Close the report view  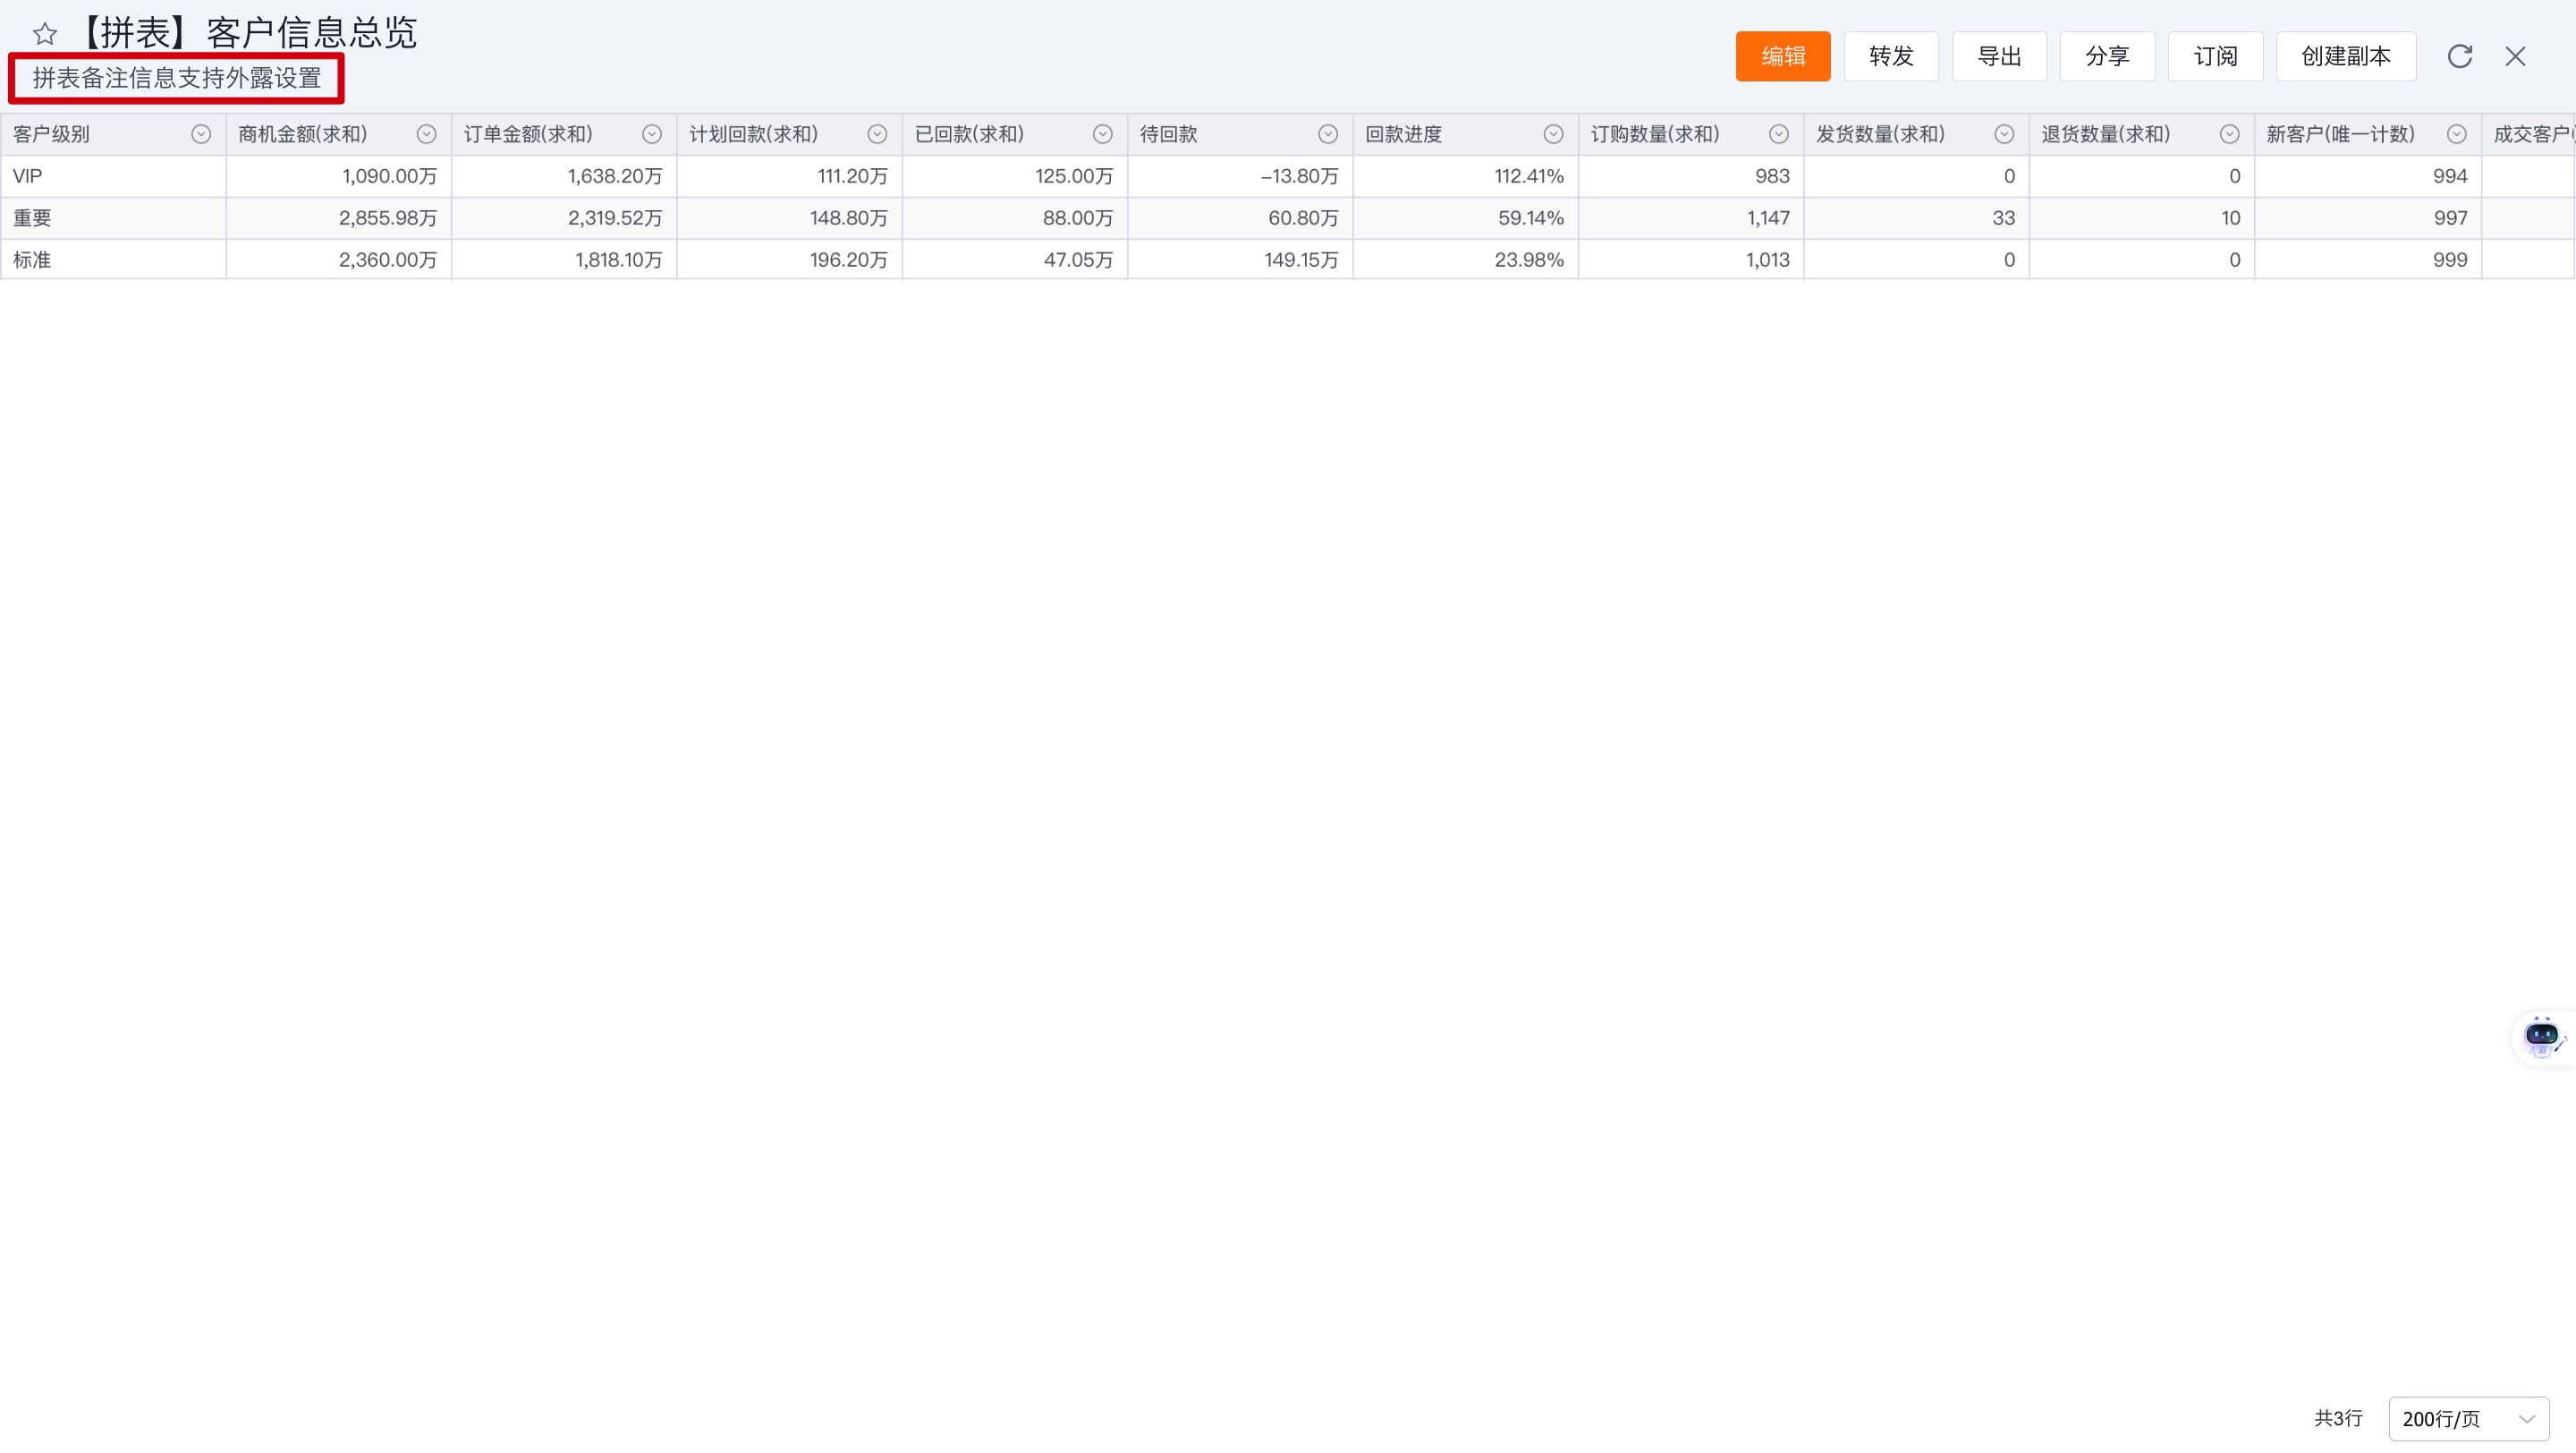click(2515, 56)
